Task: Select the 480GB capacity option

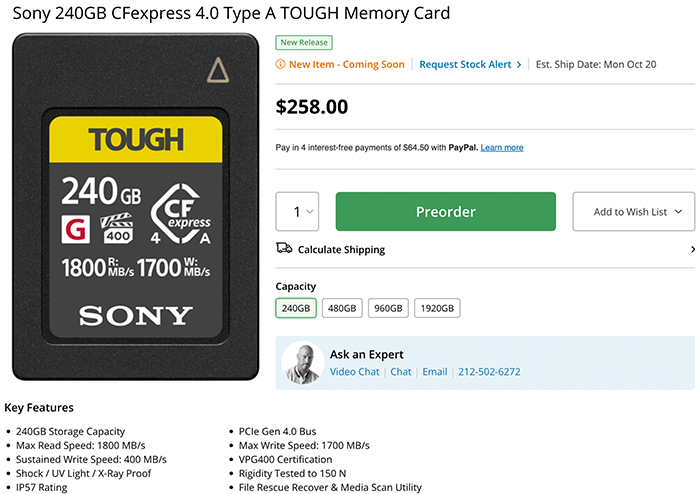Action: (x=342, y=308)
